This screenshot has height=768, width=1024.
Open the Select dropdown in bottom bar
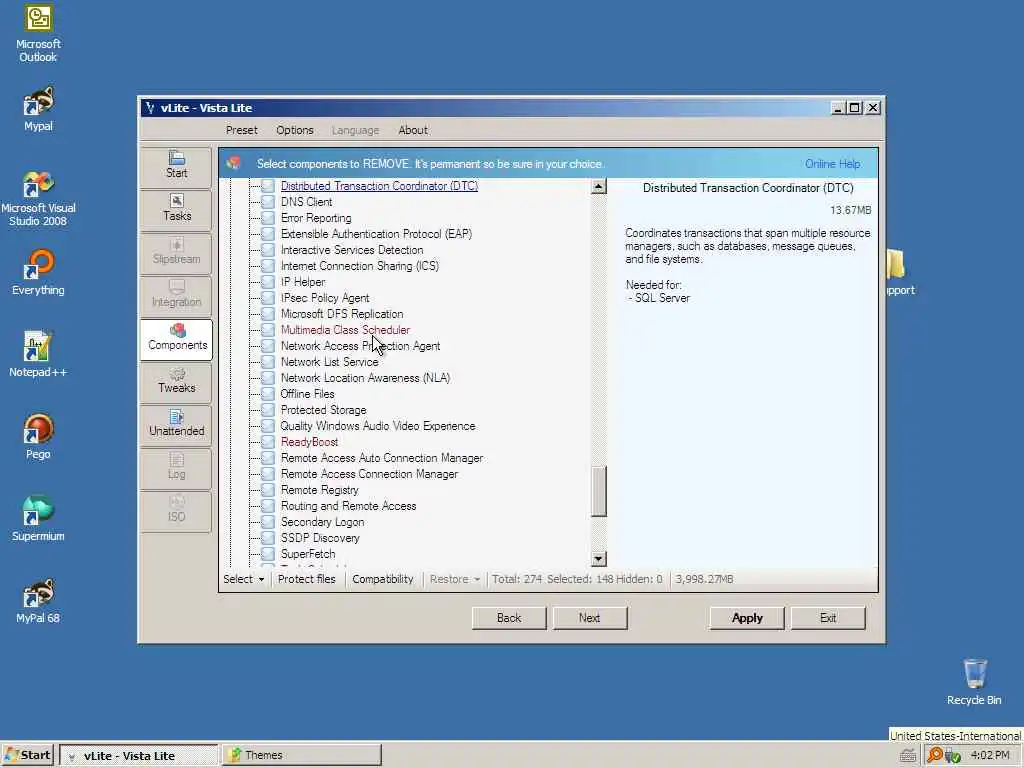coord(244,579)
